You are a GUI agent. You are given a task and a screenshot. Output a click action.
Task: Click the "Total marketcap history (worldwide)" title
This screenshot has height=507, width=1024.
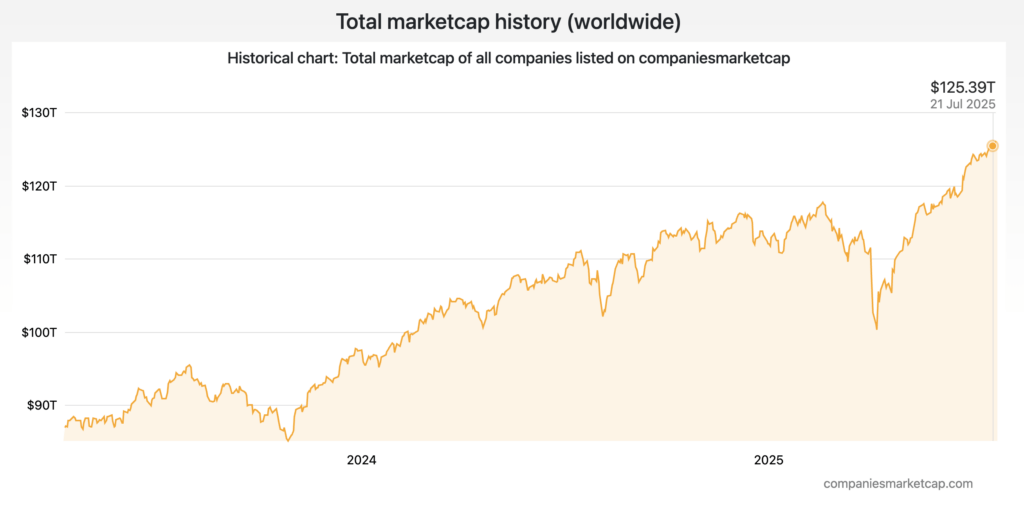[x=511, y=21]
